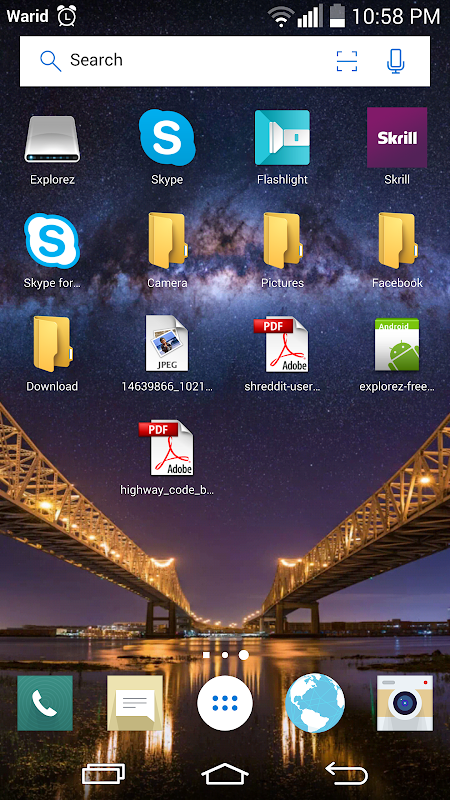Open the Skrill app
The height and width of the screenshot is (800, 450).
(x=397, y=137)
